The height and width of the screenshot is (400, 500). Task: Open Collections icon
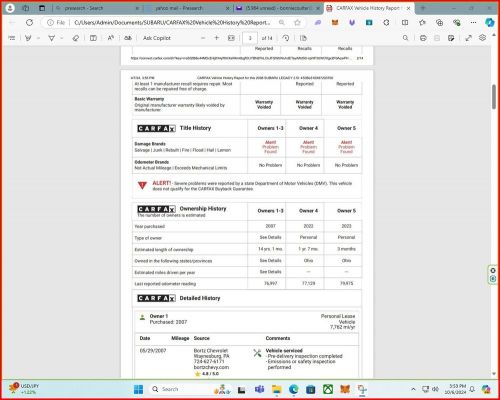click(x=439, y=22)
